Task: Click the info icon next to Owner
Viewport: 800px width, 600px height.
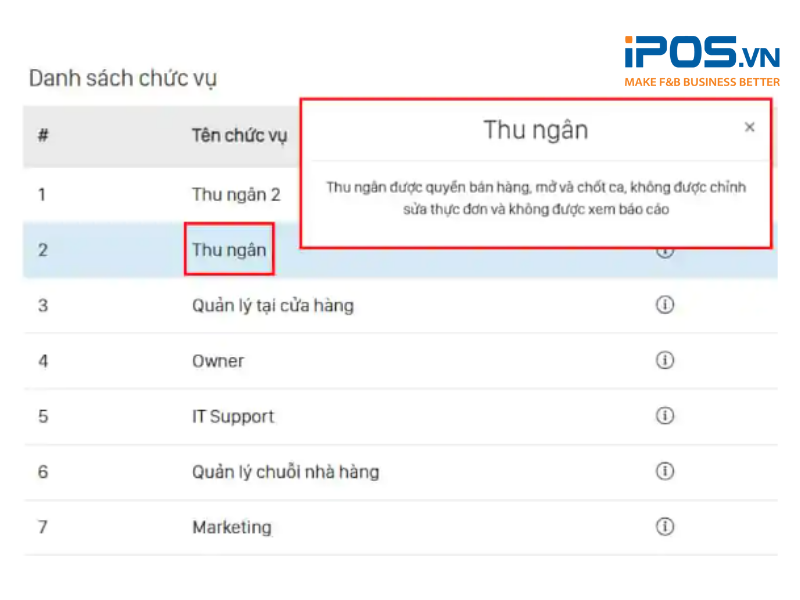Action: (x=665, y=361)
